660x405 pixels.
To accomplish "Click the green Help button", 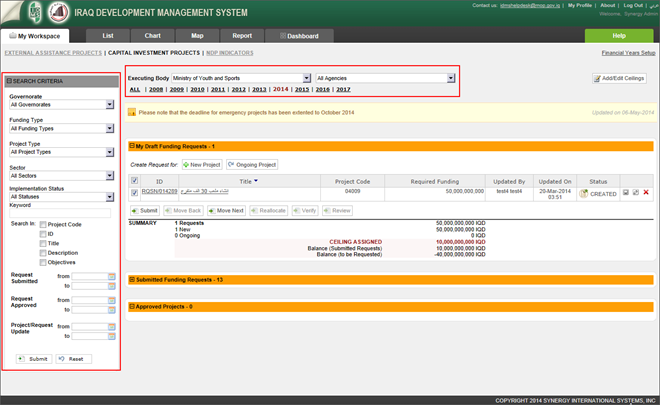I will pyautogui.click(x=619, y=36).
